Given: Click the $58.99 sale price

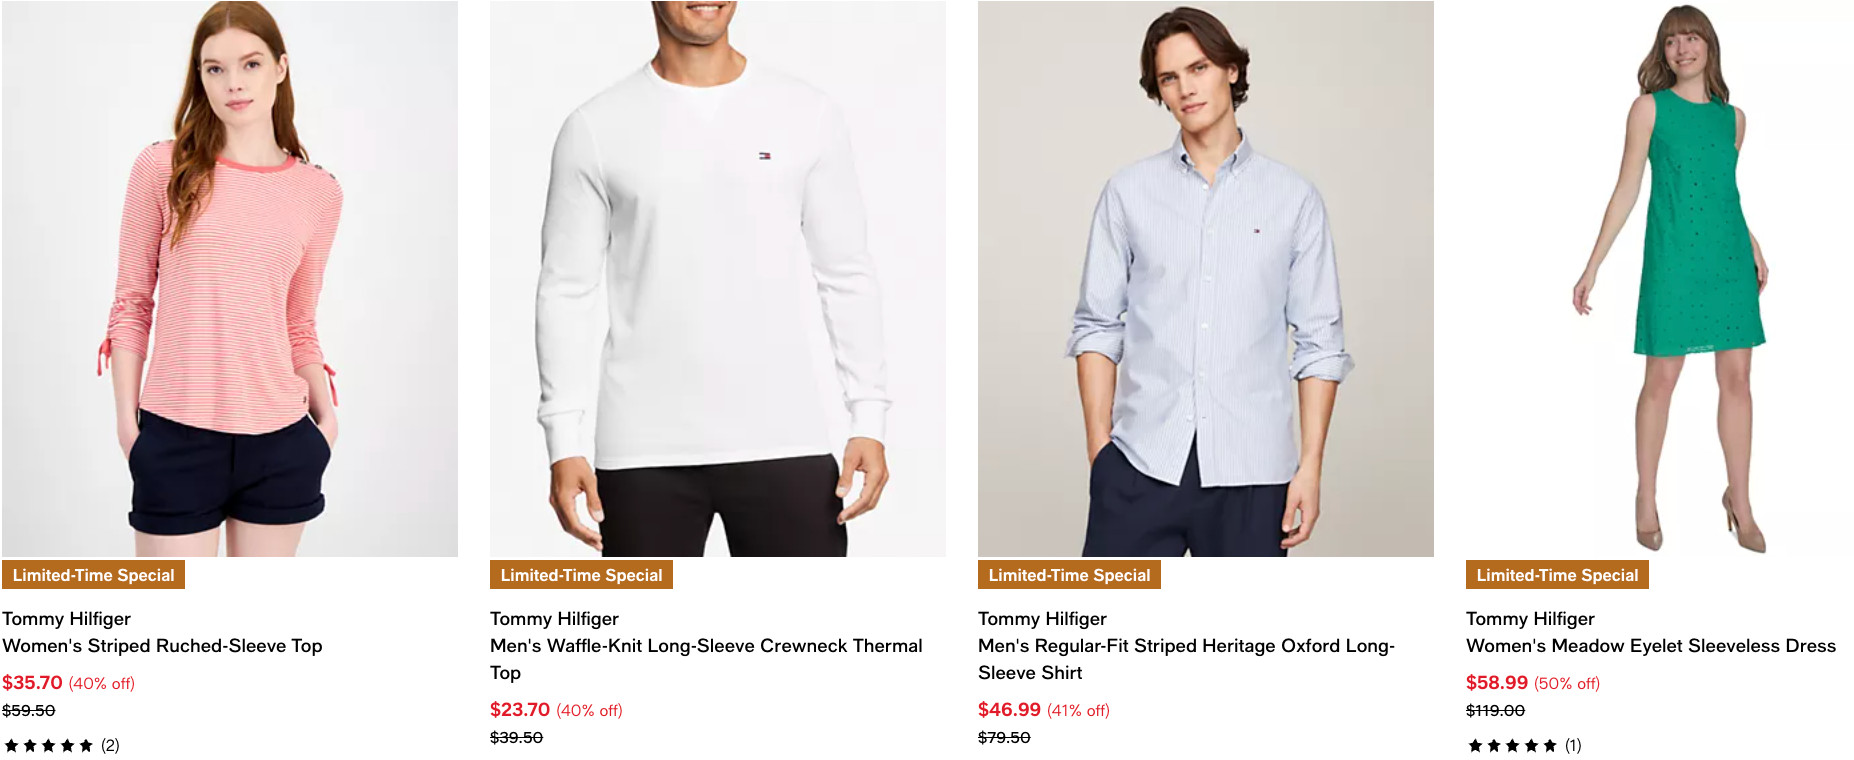Looking at the screenshot, I should [x=1496, y=683].
